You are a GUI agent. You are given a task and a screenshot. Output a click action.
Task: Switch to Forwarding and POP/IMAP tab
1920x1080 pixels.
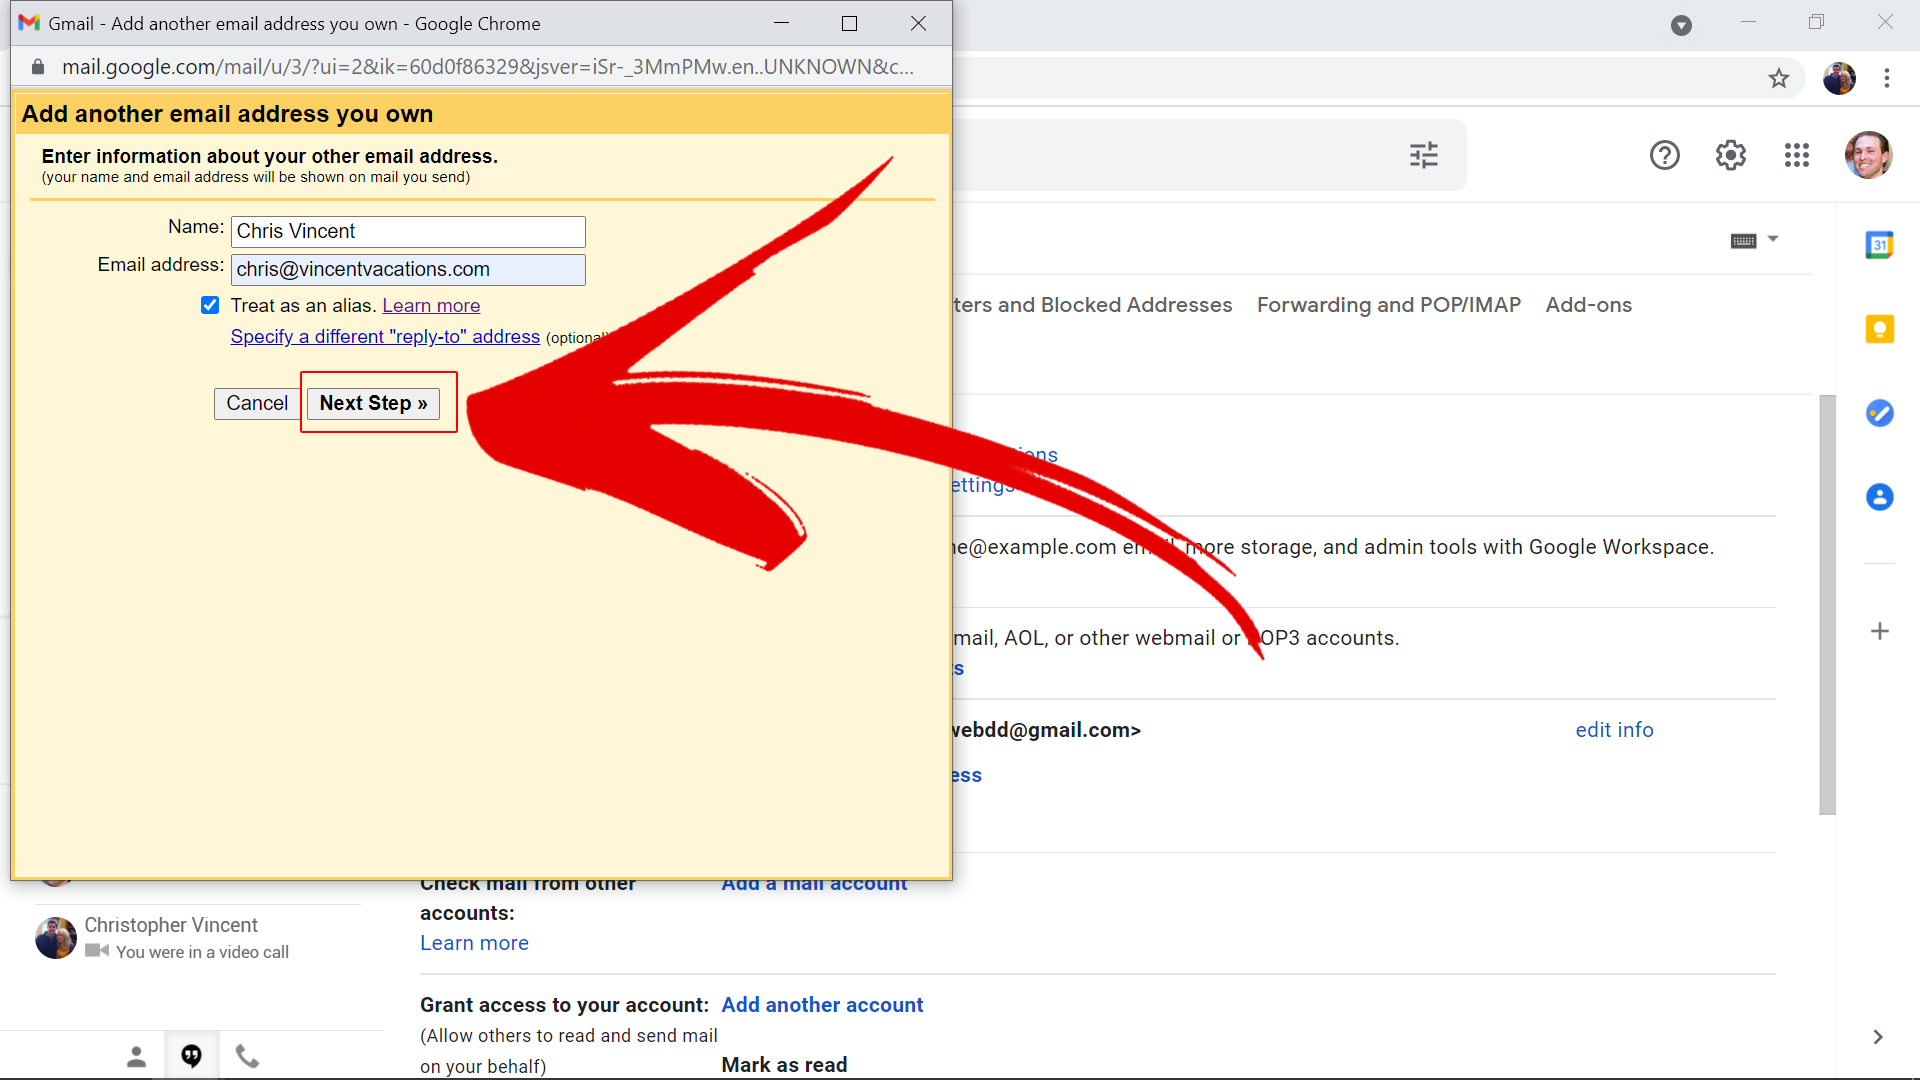1388,305
